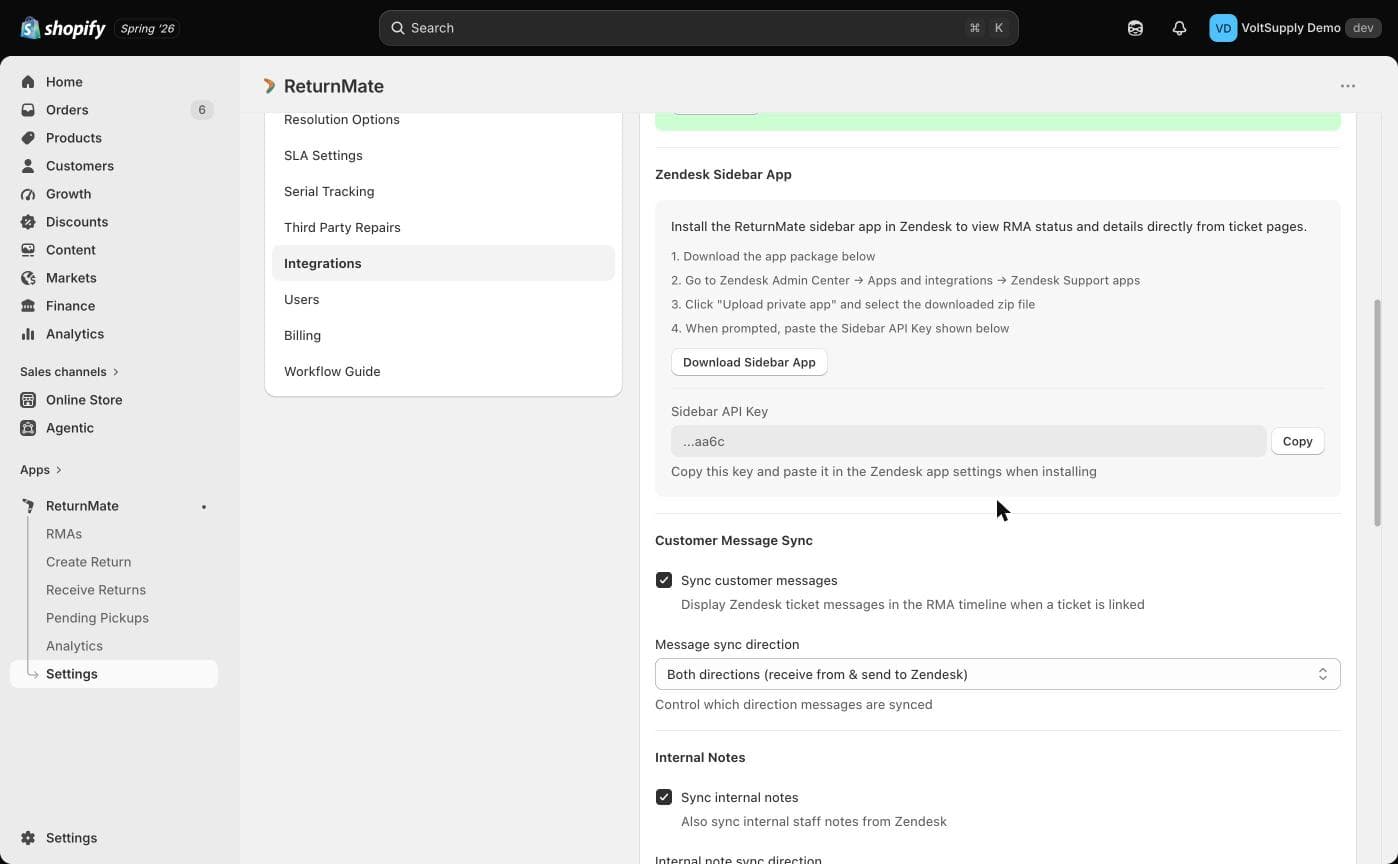
Task: Click the Agentic channel icon
Action: point(28,428)
